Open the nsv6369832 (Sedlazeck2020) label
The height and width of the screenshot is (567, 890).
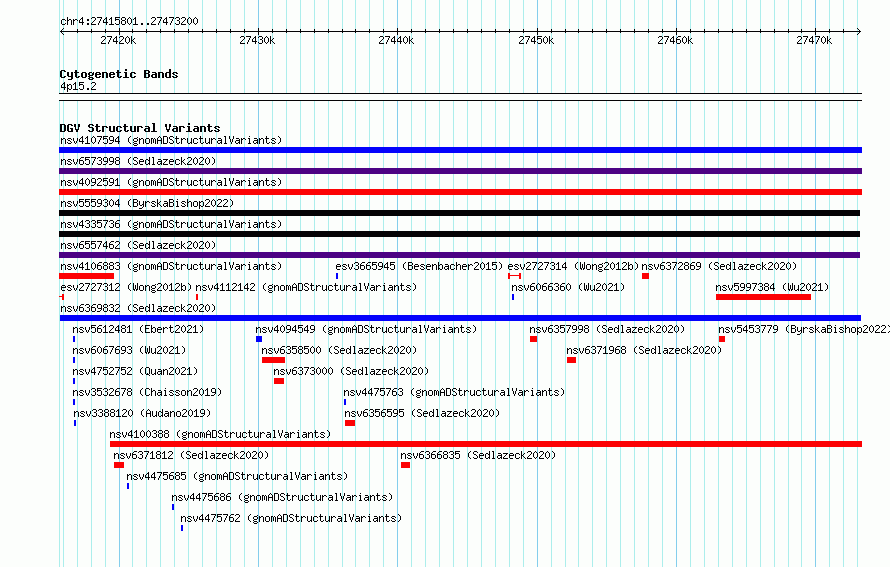click(138, 308)
